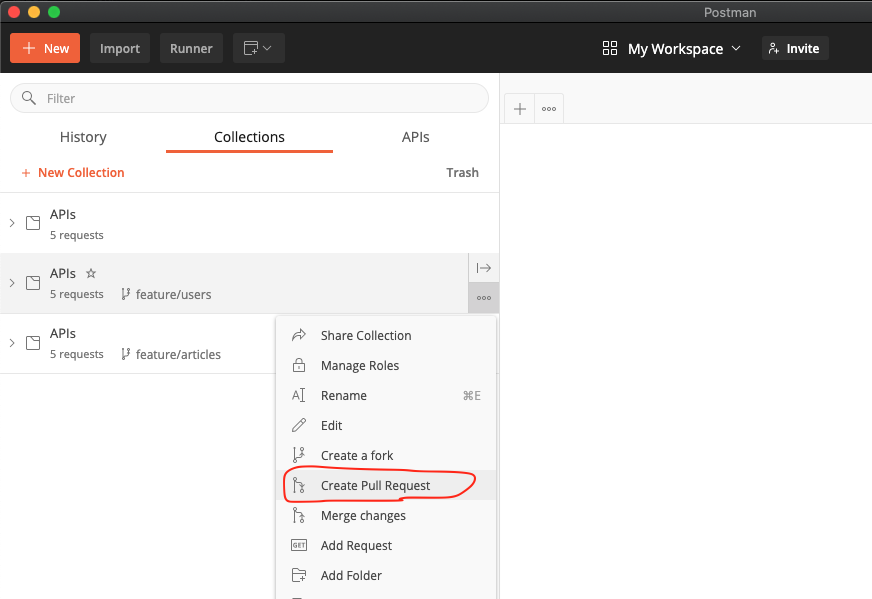This screenshot has height=599, width=872.
Task: Expand the feature/users APIs collection
Action: (x=12, y=283)
